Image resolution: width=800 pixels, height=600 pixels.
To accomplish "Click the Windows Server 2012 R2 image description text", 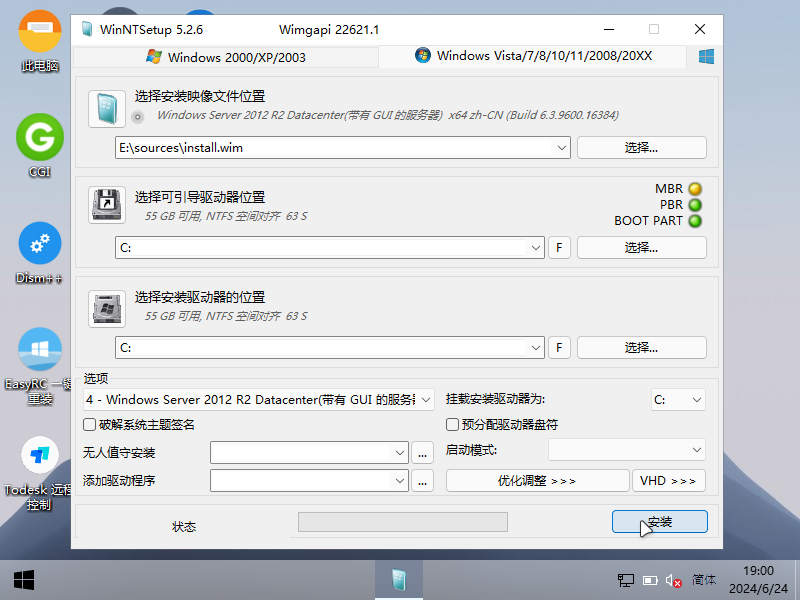I will pyautogui.click(x=388, y=115).
